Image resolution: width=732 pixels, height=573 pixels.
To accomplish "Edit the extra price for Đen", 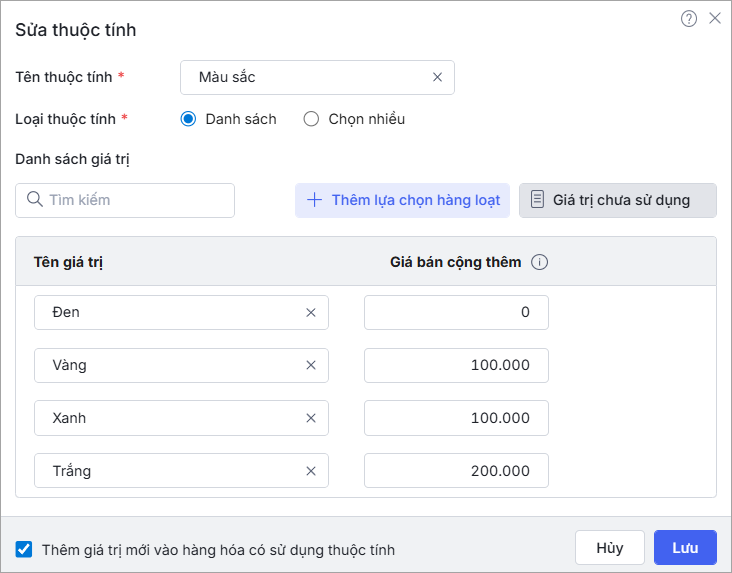I will 456,312.
